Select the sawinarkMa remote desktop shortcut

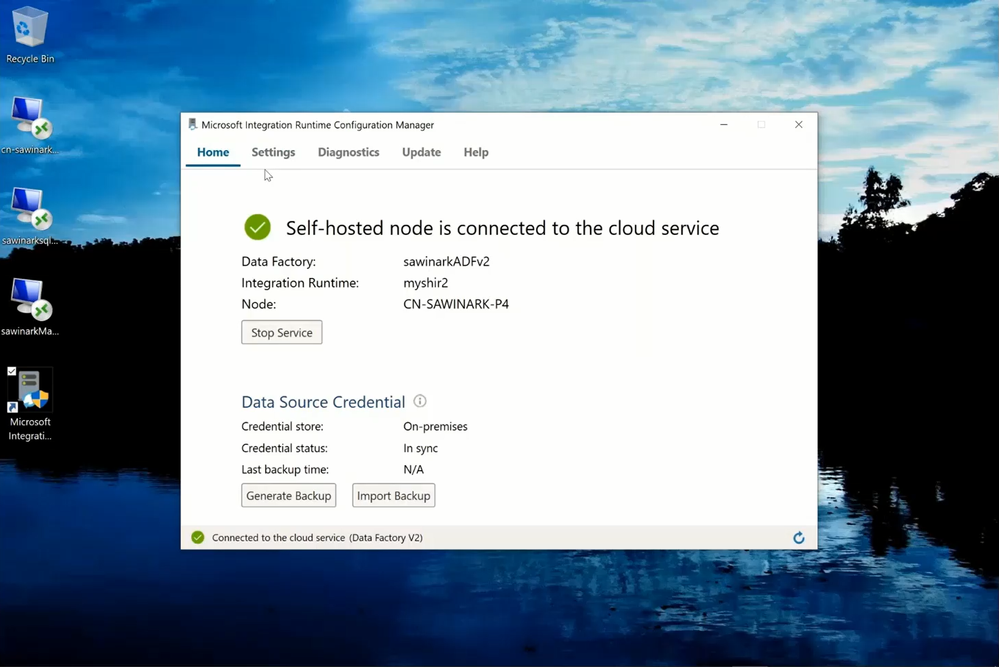coord(29,307)
